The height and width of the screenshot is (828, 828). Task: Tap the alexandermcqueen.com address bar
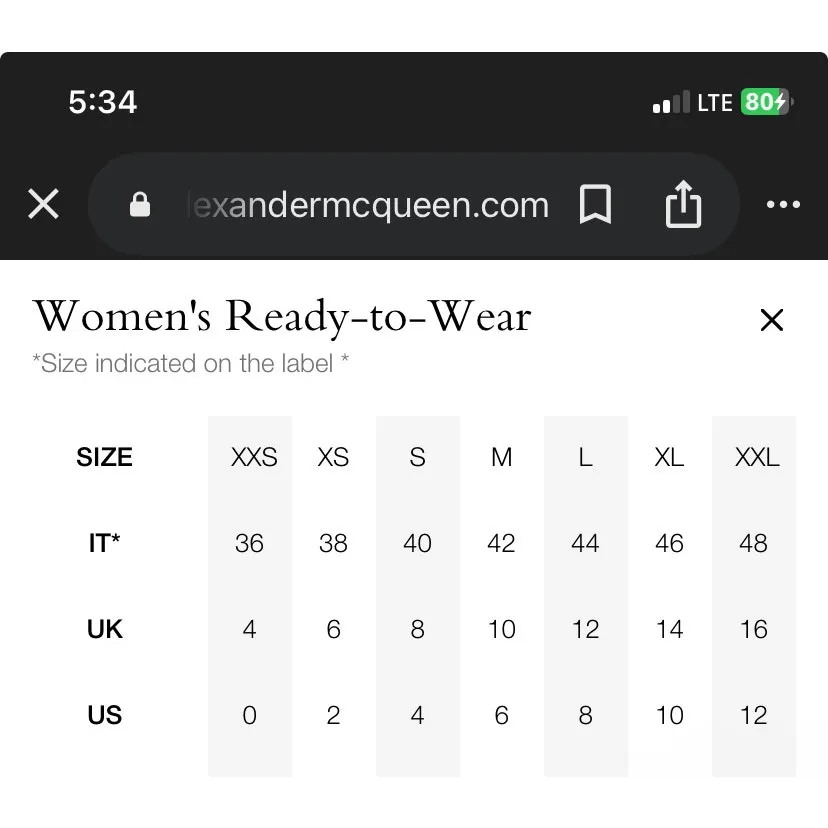[368, 205]
